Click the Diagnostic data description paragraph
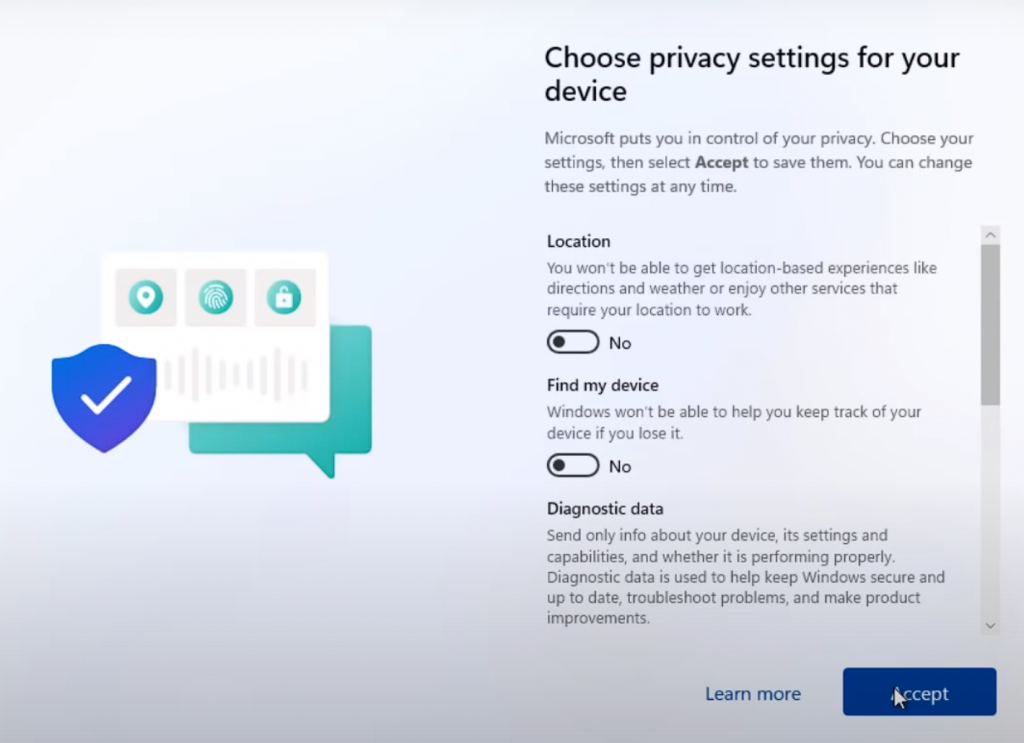Image resolution: width=1024 pixels, height=743 pixels. 745,577
